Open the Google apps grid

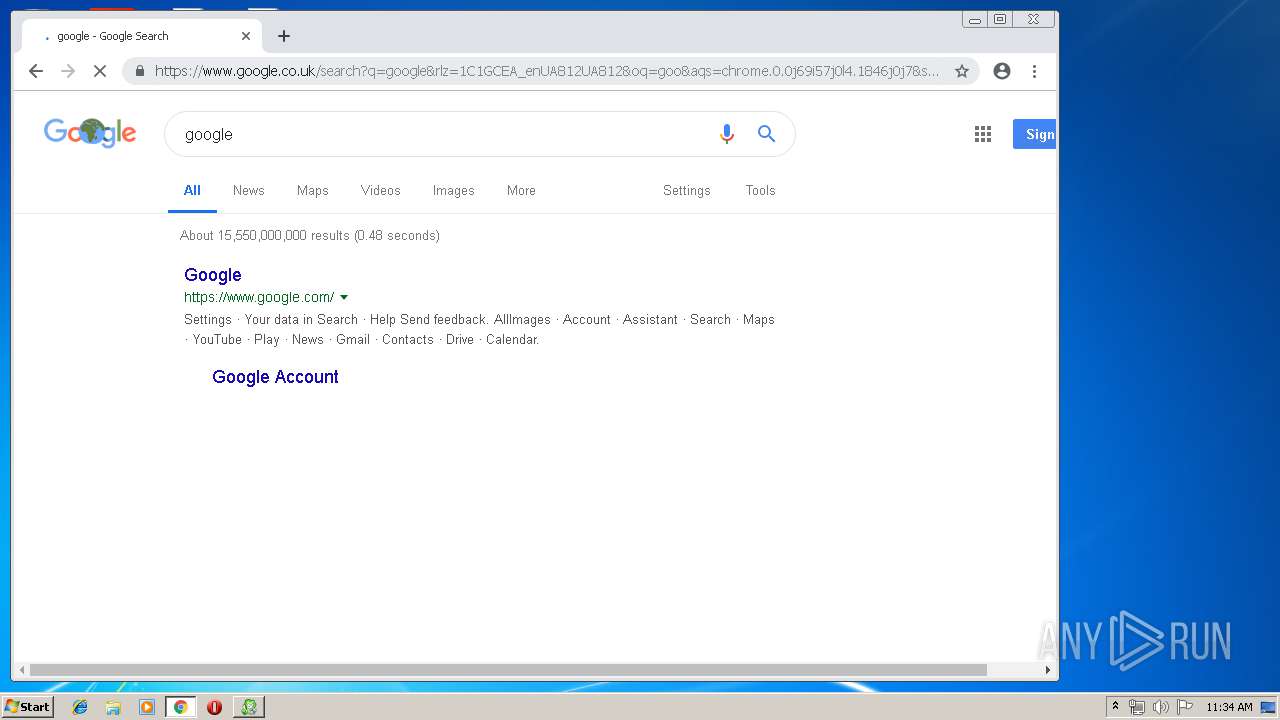click(x=983, y=134)
